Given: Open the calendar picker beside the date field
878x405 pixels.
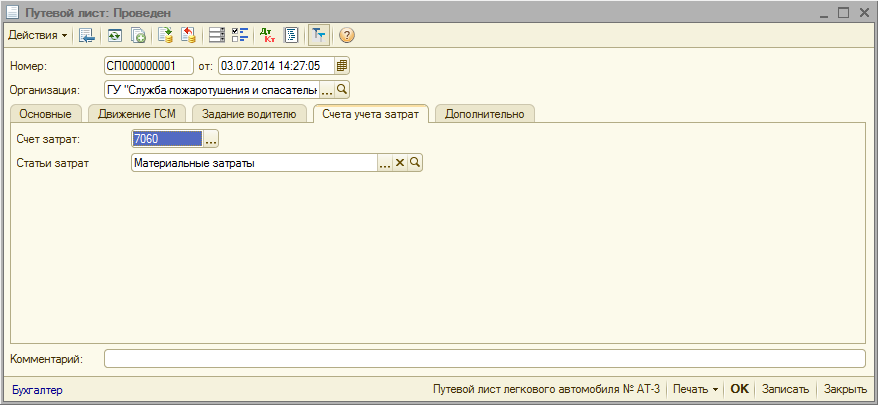Looking at the screenshot, I should [x=342, y=66].
